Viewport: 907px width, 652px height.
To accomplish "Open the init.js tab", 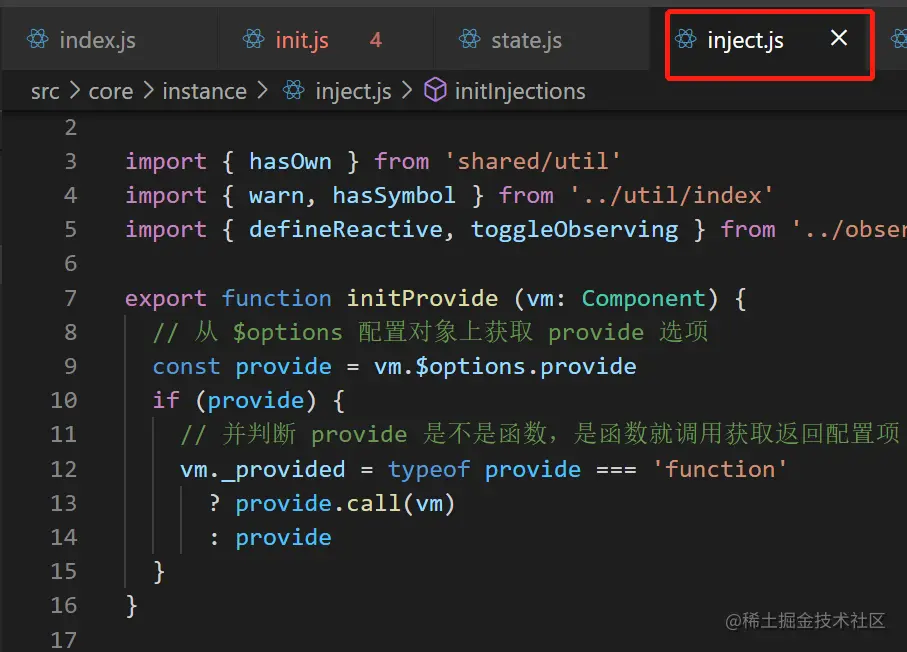I will 326,40.
